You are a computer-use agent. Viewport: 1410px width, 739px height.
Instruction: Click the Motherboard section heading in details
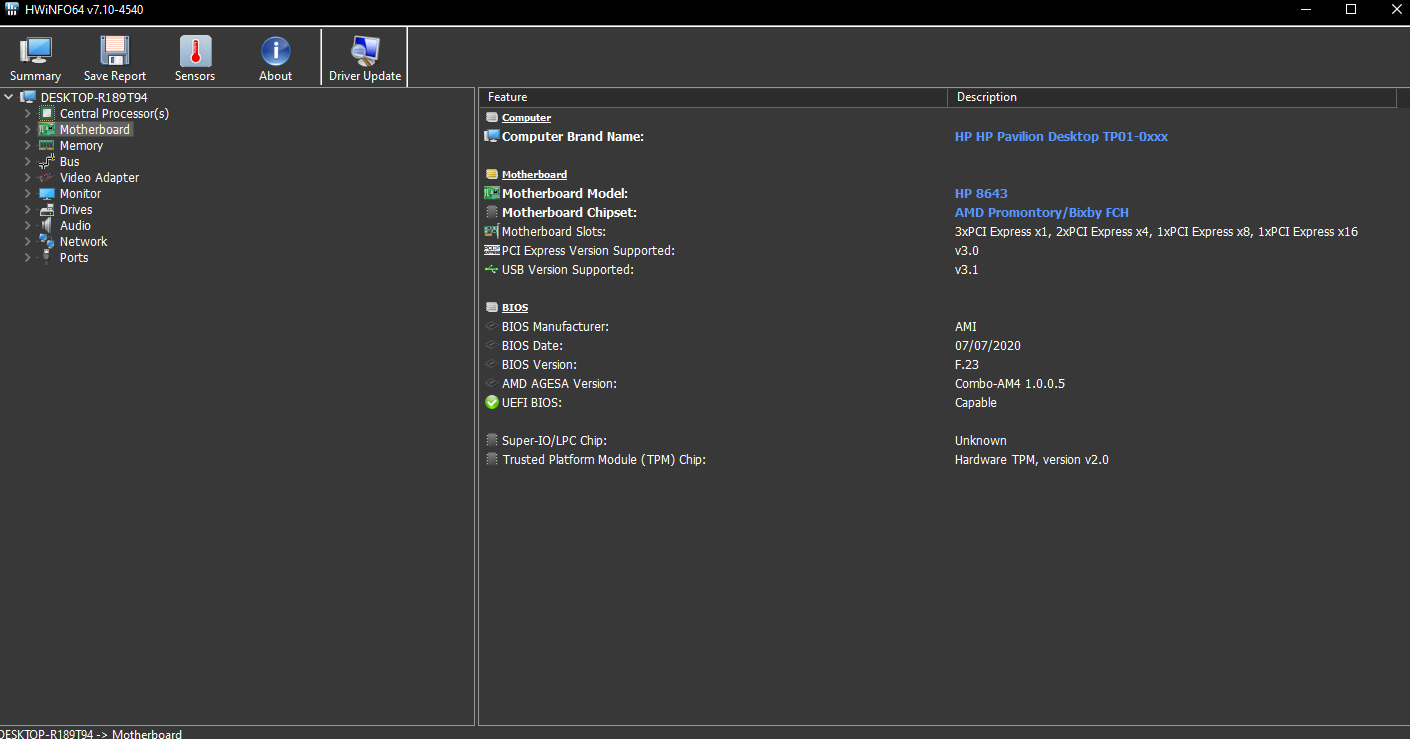coord(534,174)
